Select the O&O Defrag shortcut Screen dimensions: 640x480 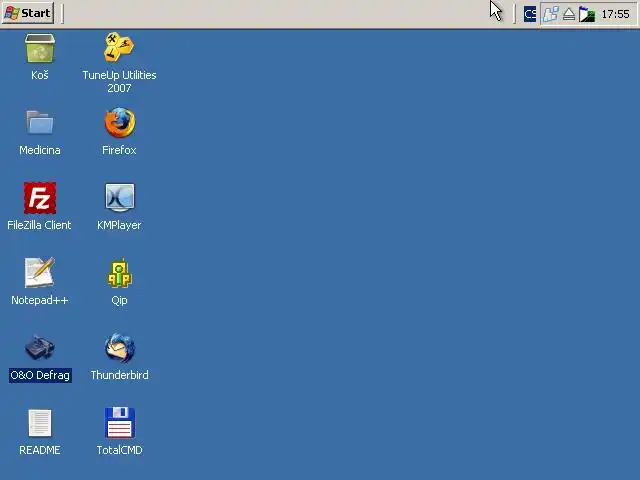coord(40,348)
